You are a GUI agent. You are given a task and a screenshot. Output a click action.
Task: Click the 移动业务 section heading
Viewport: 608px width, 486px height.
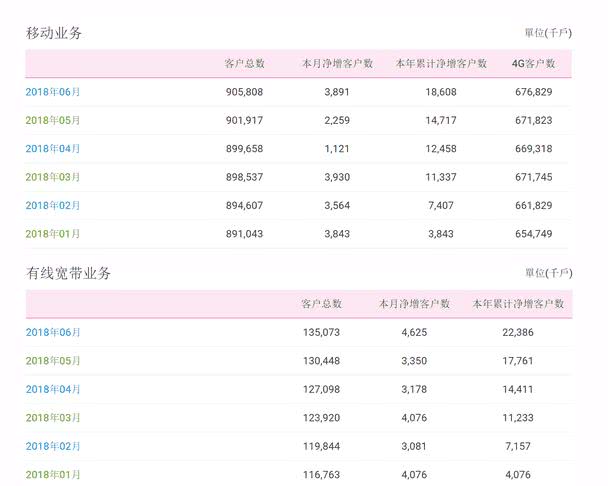[x=54, y=33]
